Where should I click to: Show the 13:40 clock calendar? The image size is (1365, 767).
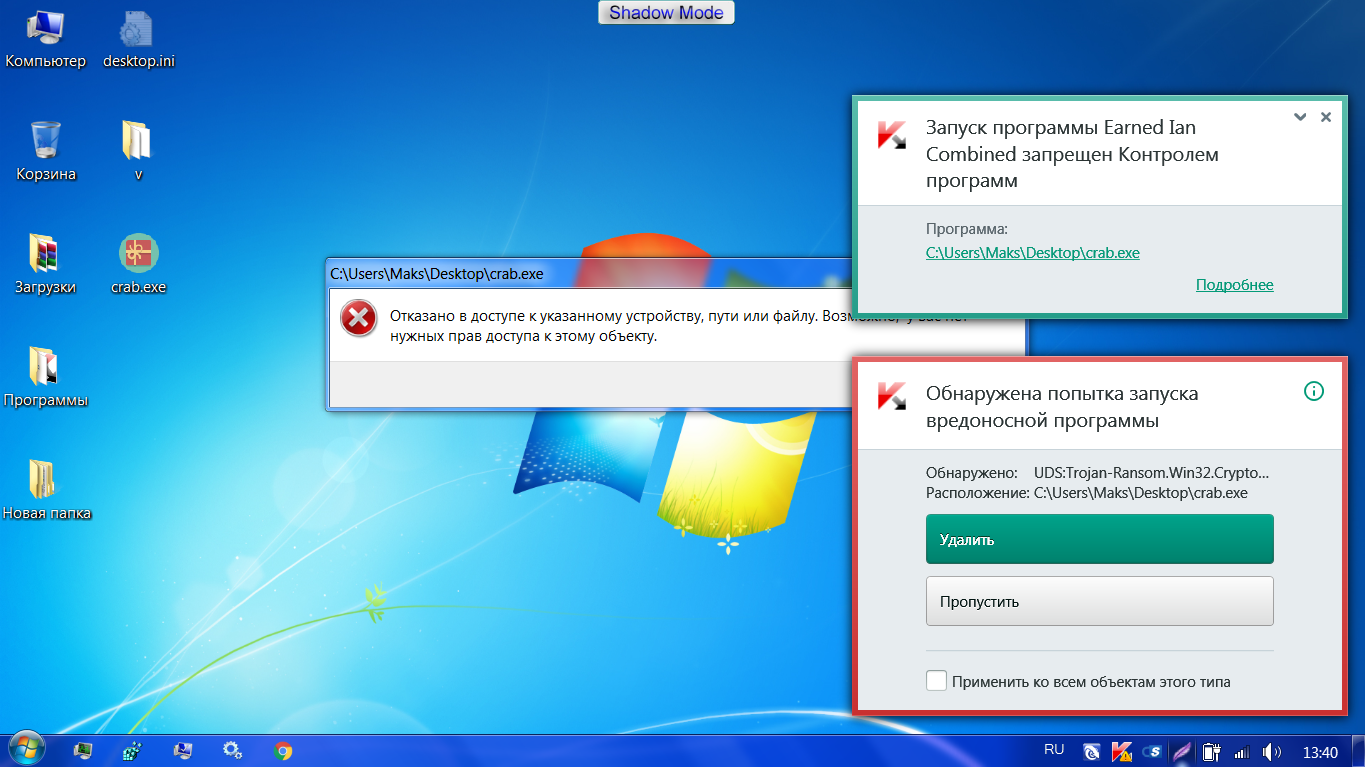(1321, 751)
